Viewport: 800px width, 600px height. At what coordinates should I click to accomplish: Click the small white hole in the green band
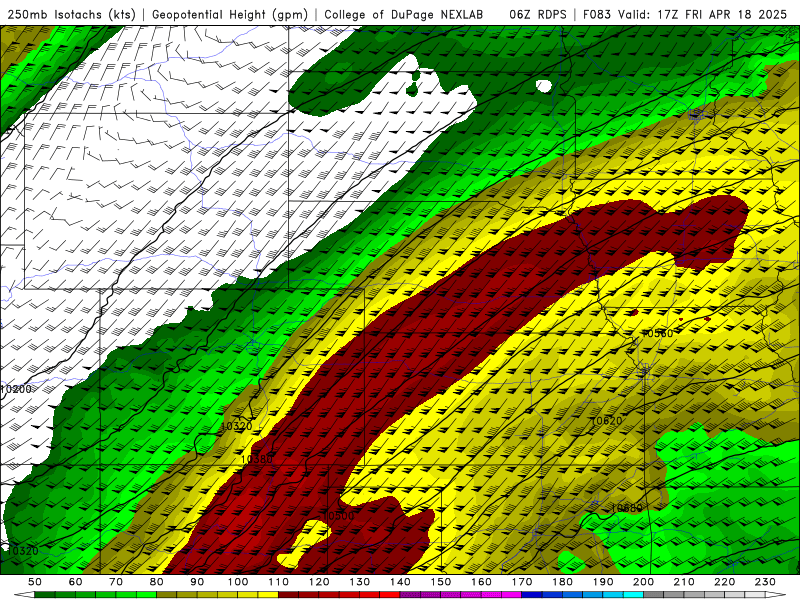(544, 86)
